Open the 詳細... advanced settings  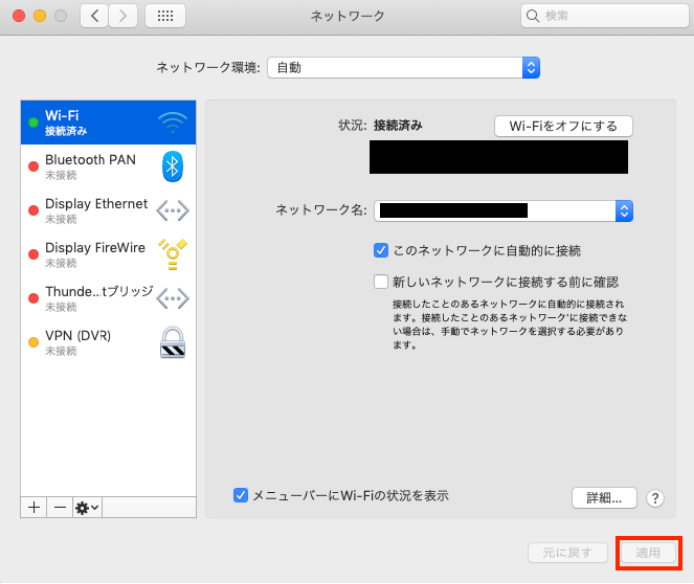[x=604, y=498]
